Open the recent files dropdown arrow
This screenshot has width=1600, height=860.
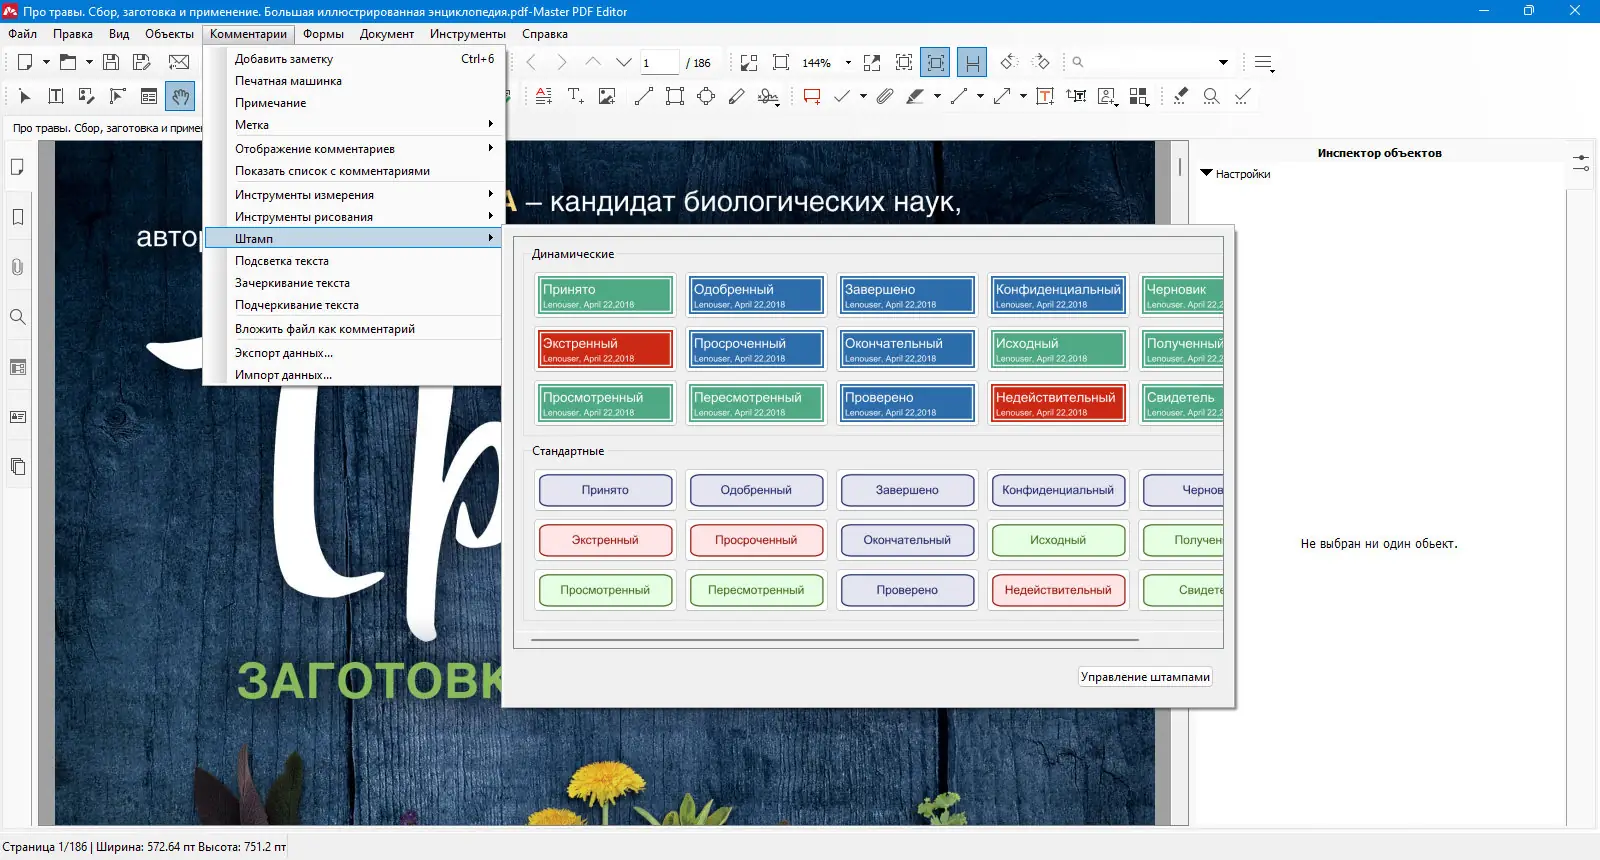click(89, 62)
